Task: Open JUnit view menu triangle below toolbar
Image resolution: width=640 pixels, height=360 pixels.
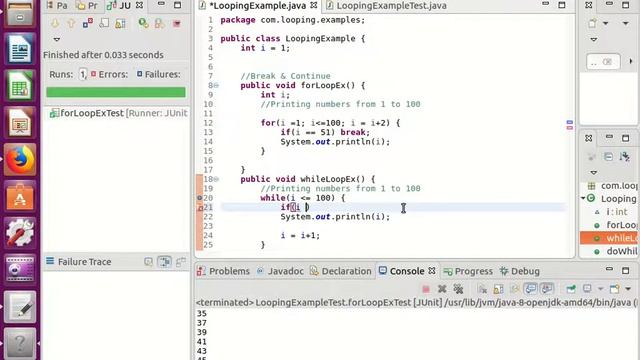Action: [57, 40]
